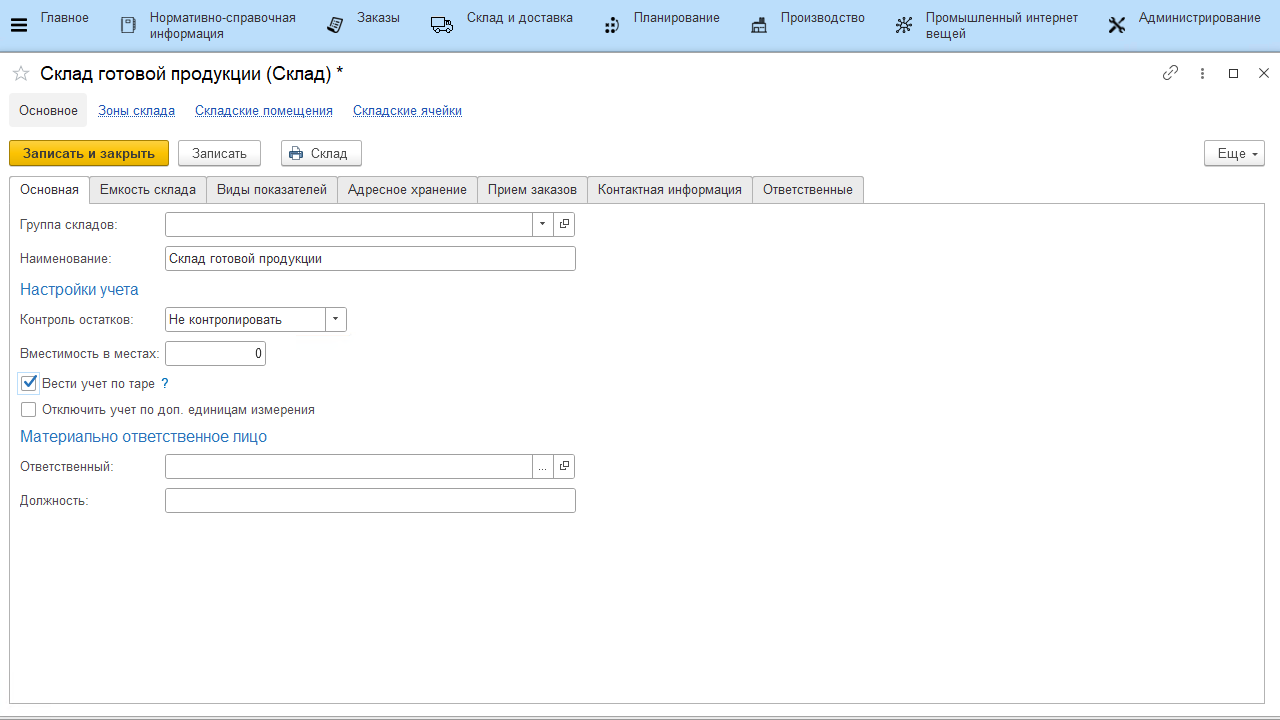Open Группа складов field in new window
The image size is (1280, 720).
564,224
